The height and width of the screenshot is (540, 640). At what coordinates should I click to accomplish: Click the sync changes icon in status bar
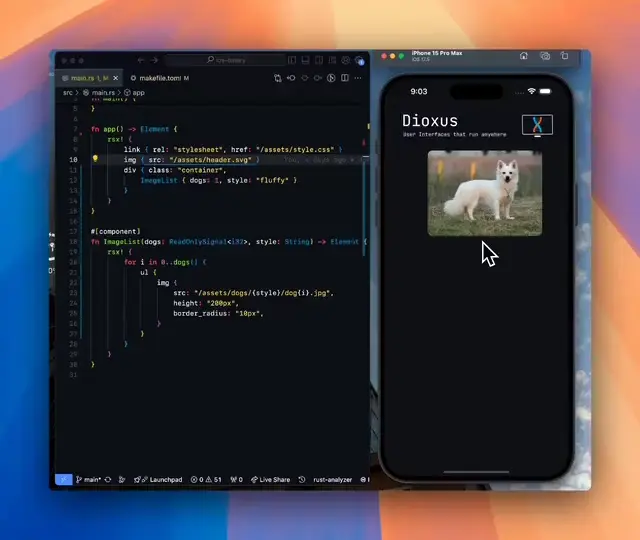point(108,480)
